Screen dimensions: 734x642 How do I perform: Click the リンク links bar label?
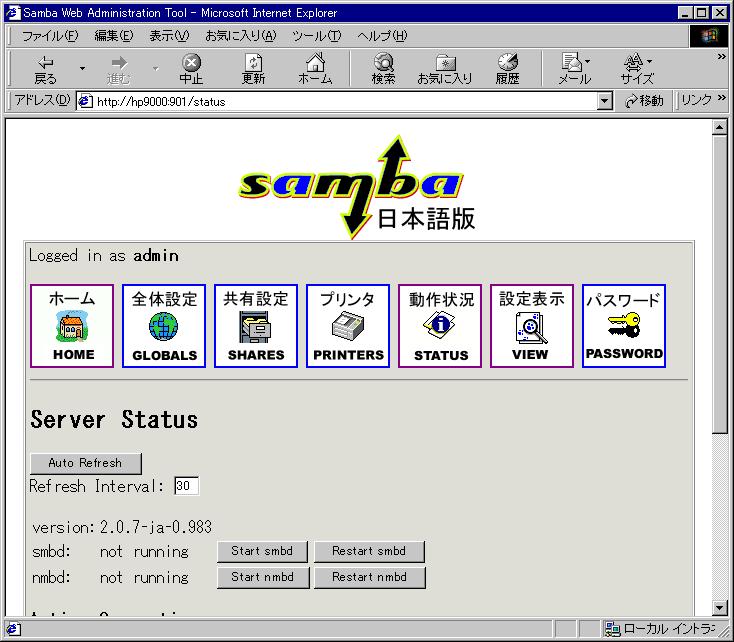pos(697,100)
